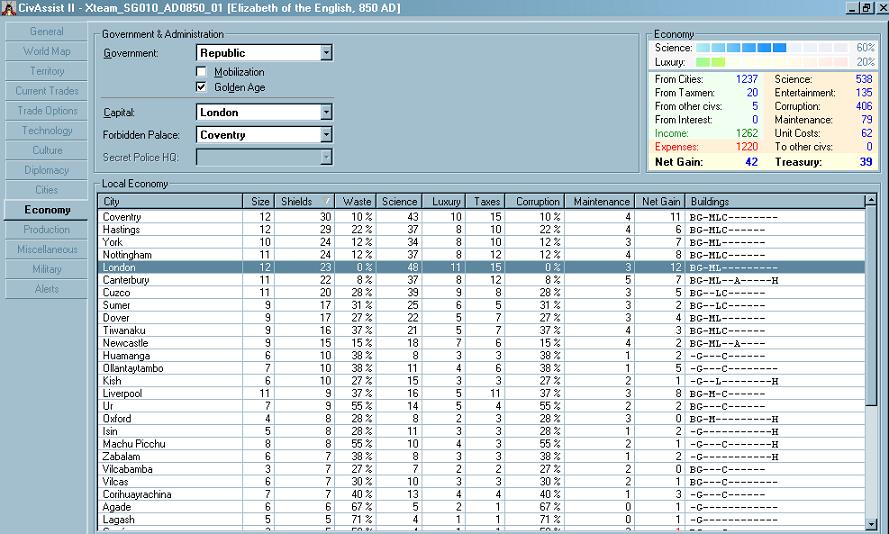Switch to the World Map tab
The image size is (889, 534).
(x=46, y=52)
